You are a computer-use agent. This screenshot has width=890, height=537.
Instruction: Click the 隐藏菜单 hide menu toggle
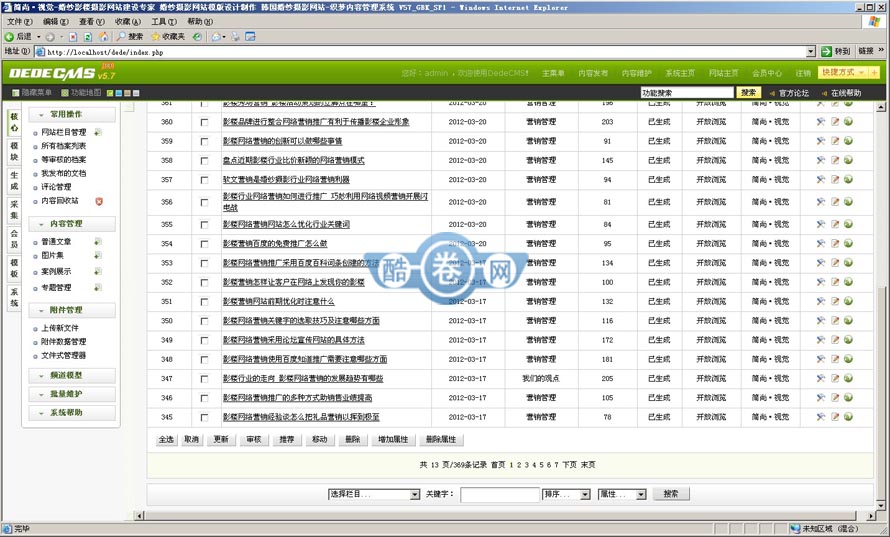click(x=32, y=93)
